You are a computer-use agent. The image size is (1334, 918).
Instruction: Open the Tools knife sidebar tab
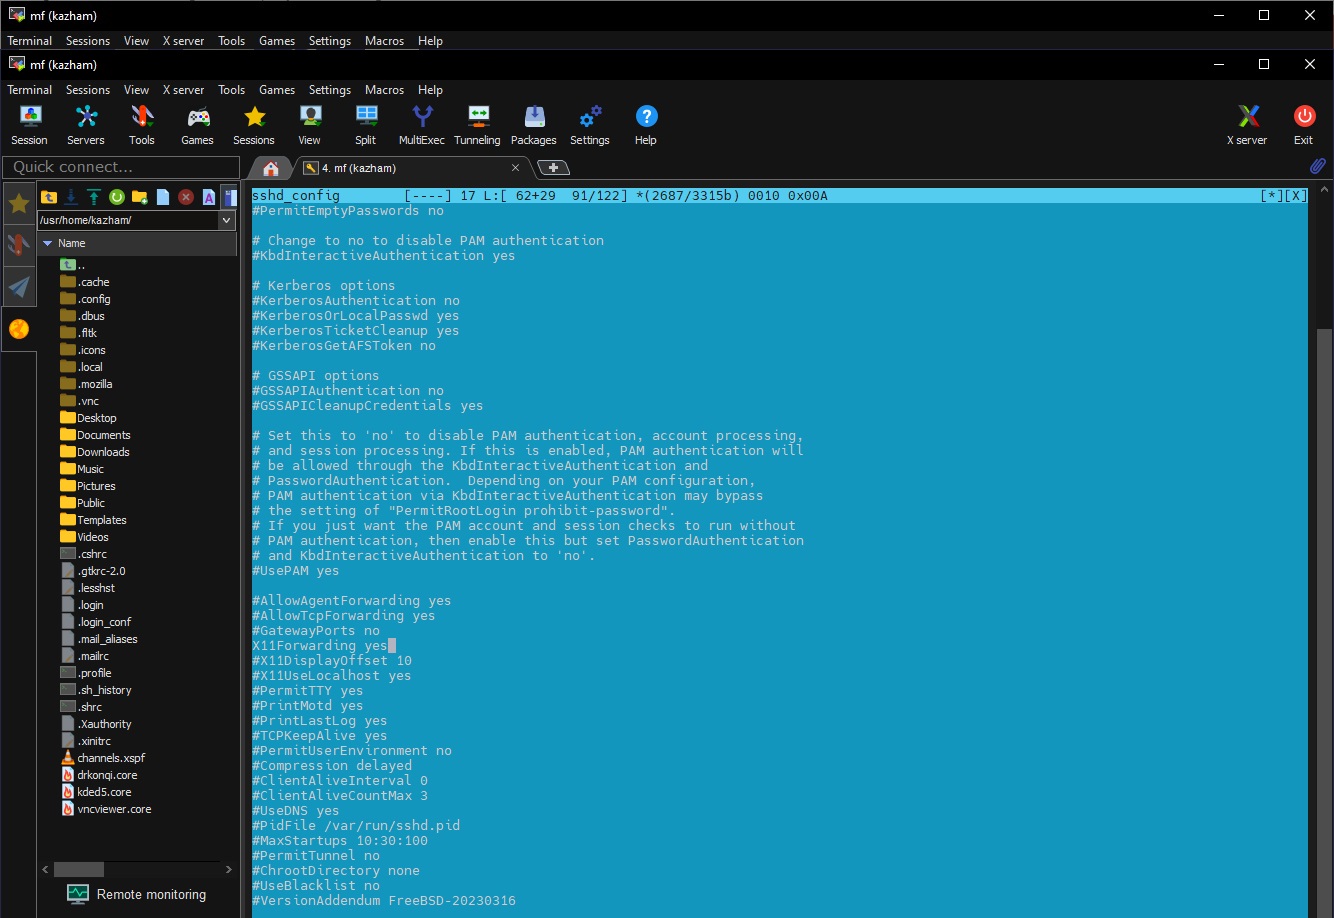pyautogui.click(x=19, y=245)
